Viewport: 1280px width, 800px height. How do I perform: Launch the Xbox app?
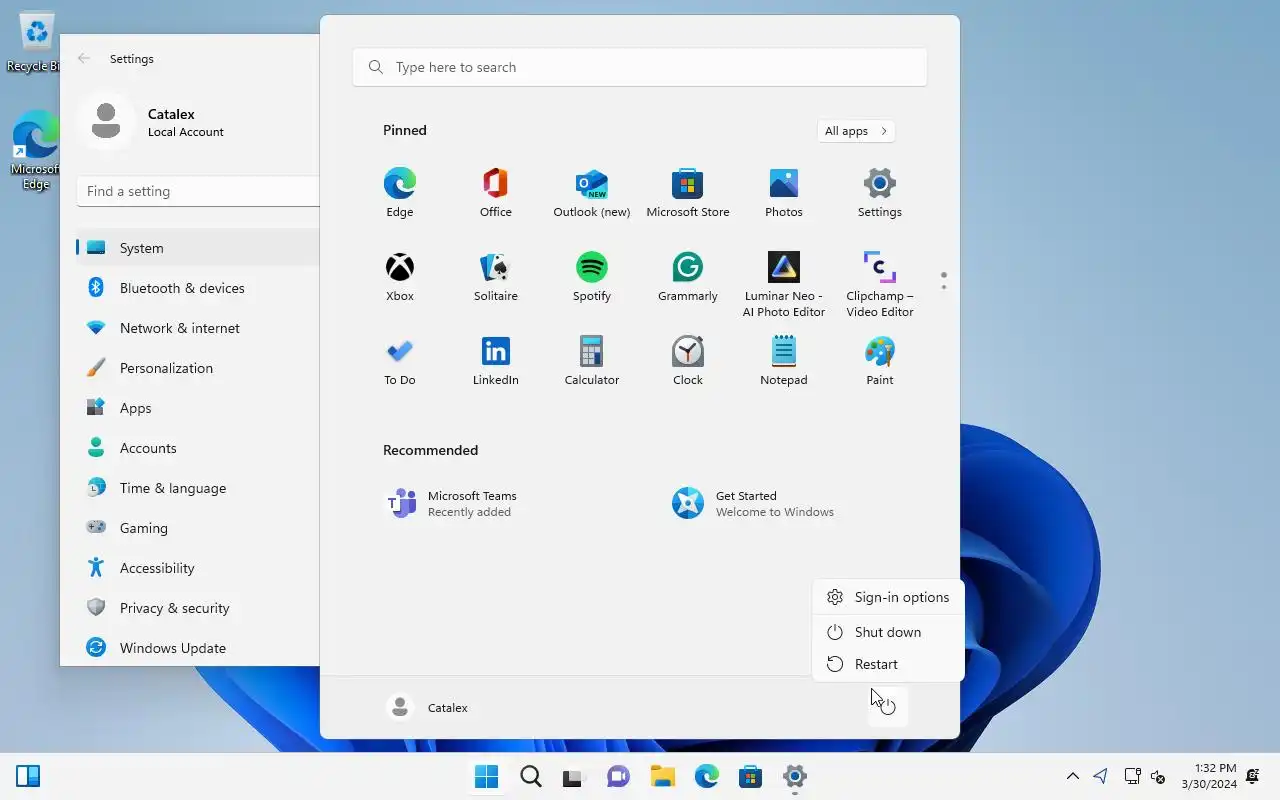[x=399, y=276]
